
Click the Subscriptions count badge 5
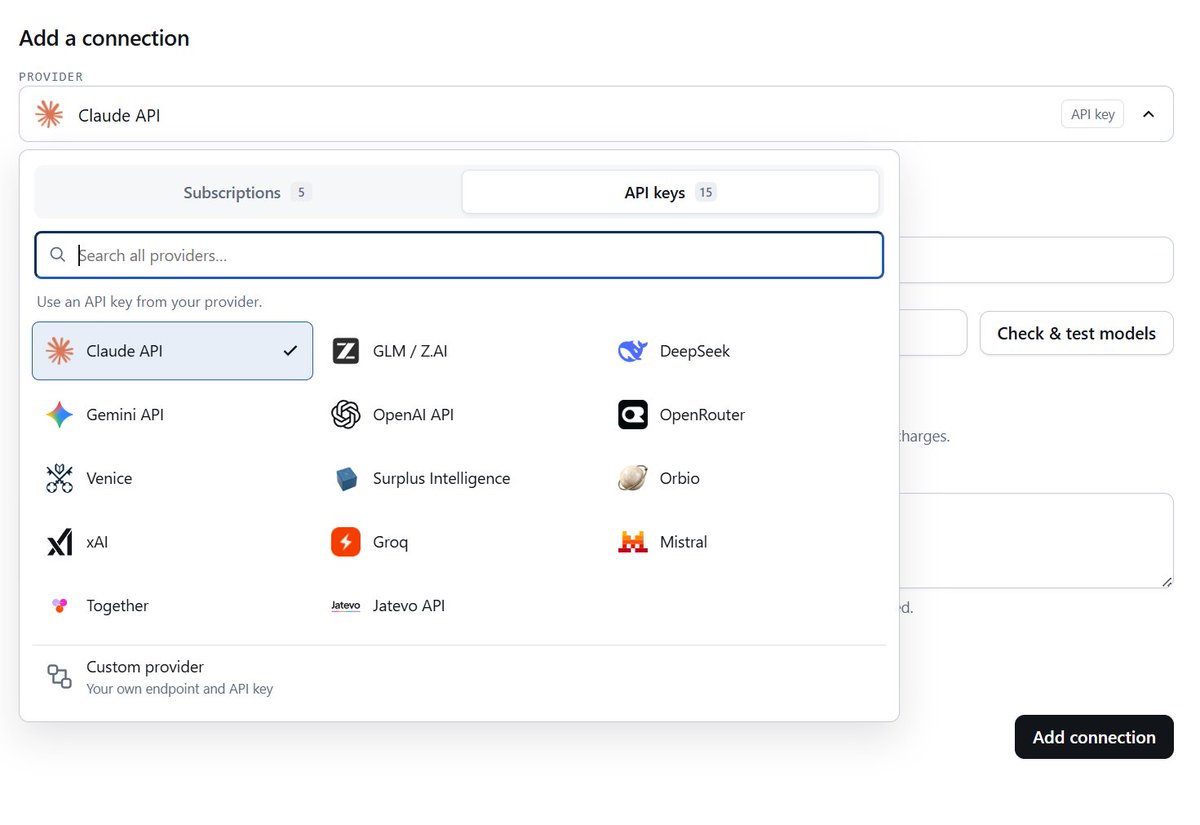pyautogui.click(x=301, y=192)
